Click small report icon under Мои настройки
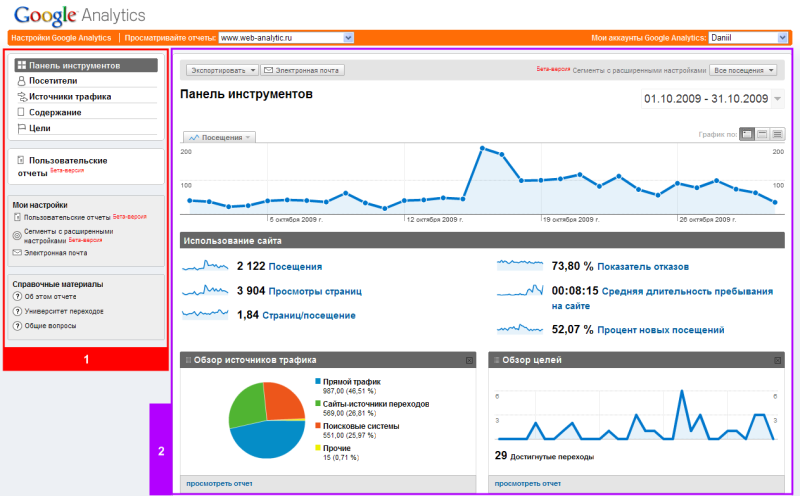 pyautogui.click(x=17, y=217)
